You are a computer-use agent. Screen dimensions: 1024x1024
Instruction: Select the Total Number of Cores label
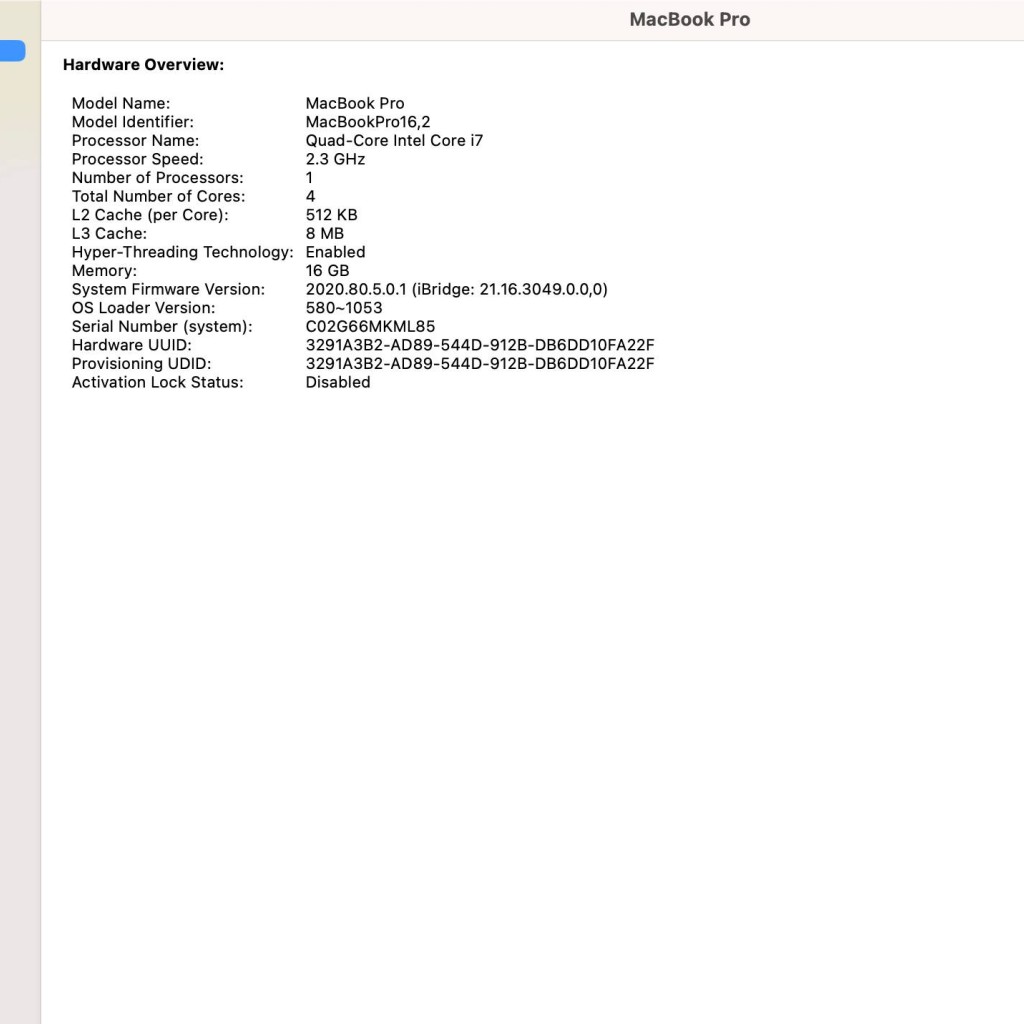click(158, 197)
